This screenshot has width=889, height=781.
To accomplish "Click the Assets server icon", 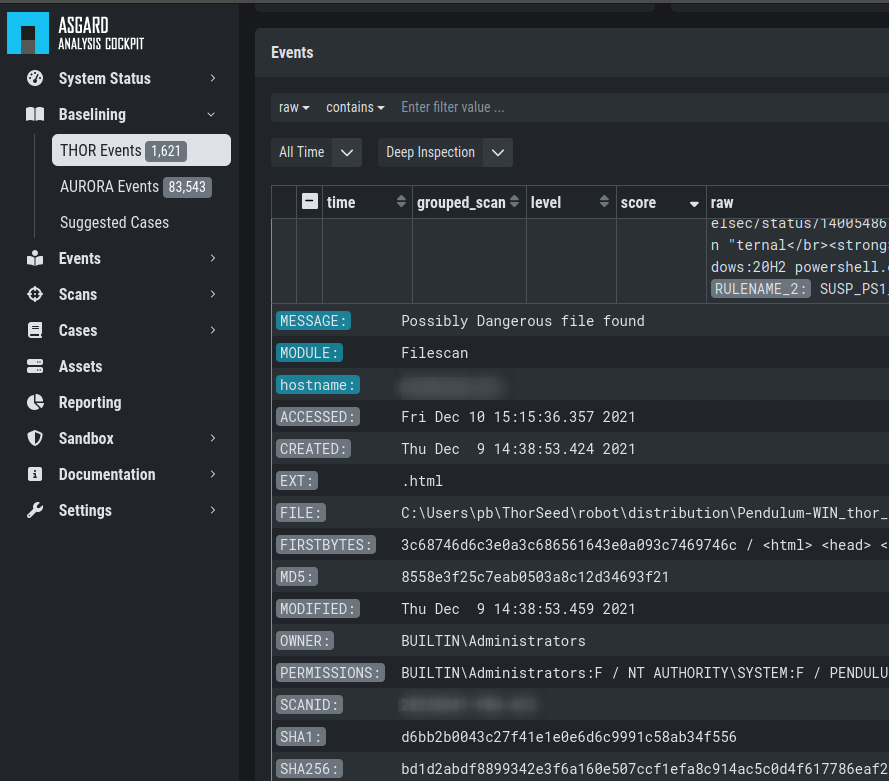I will (35, 366).
